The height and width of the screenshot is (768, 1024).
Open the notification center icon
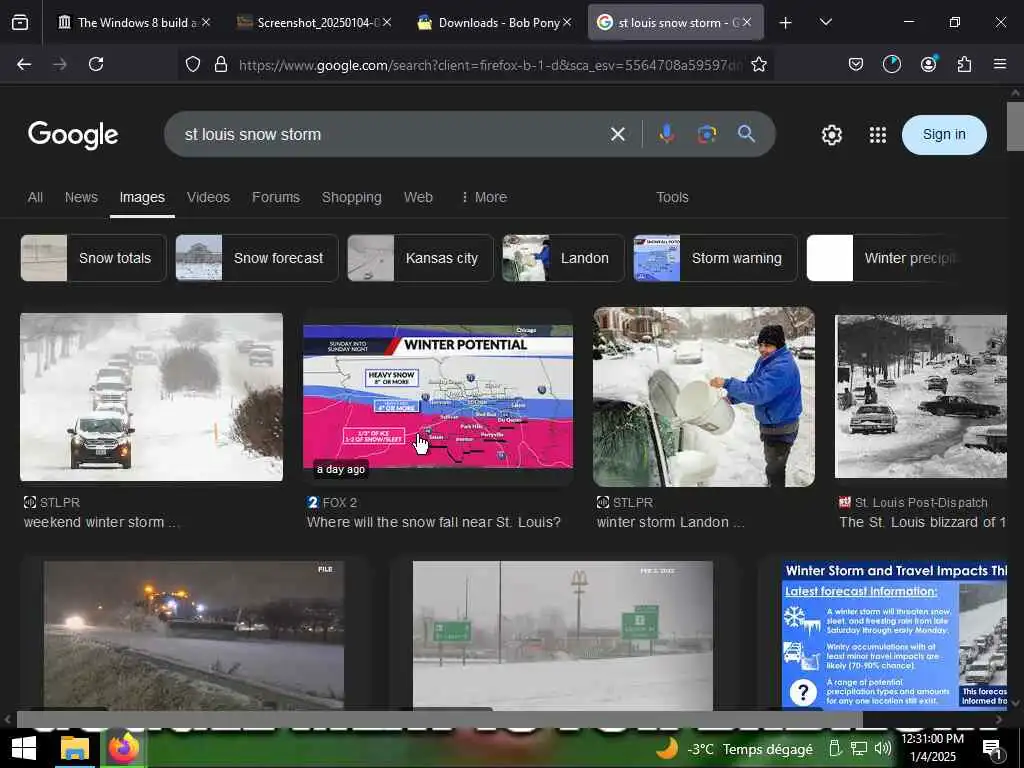click(x=992, y=750)
